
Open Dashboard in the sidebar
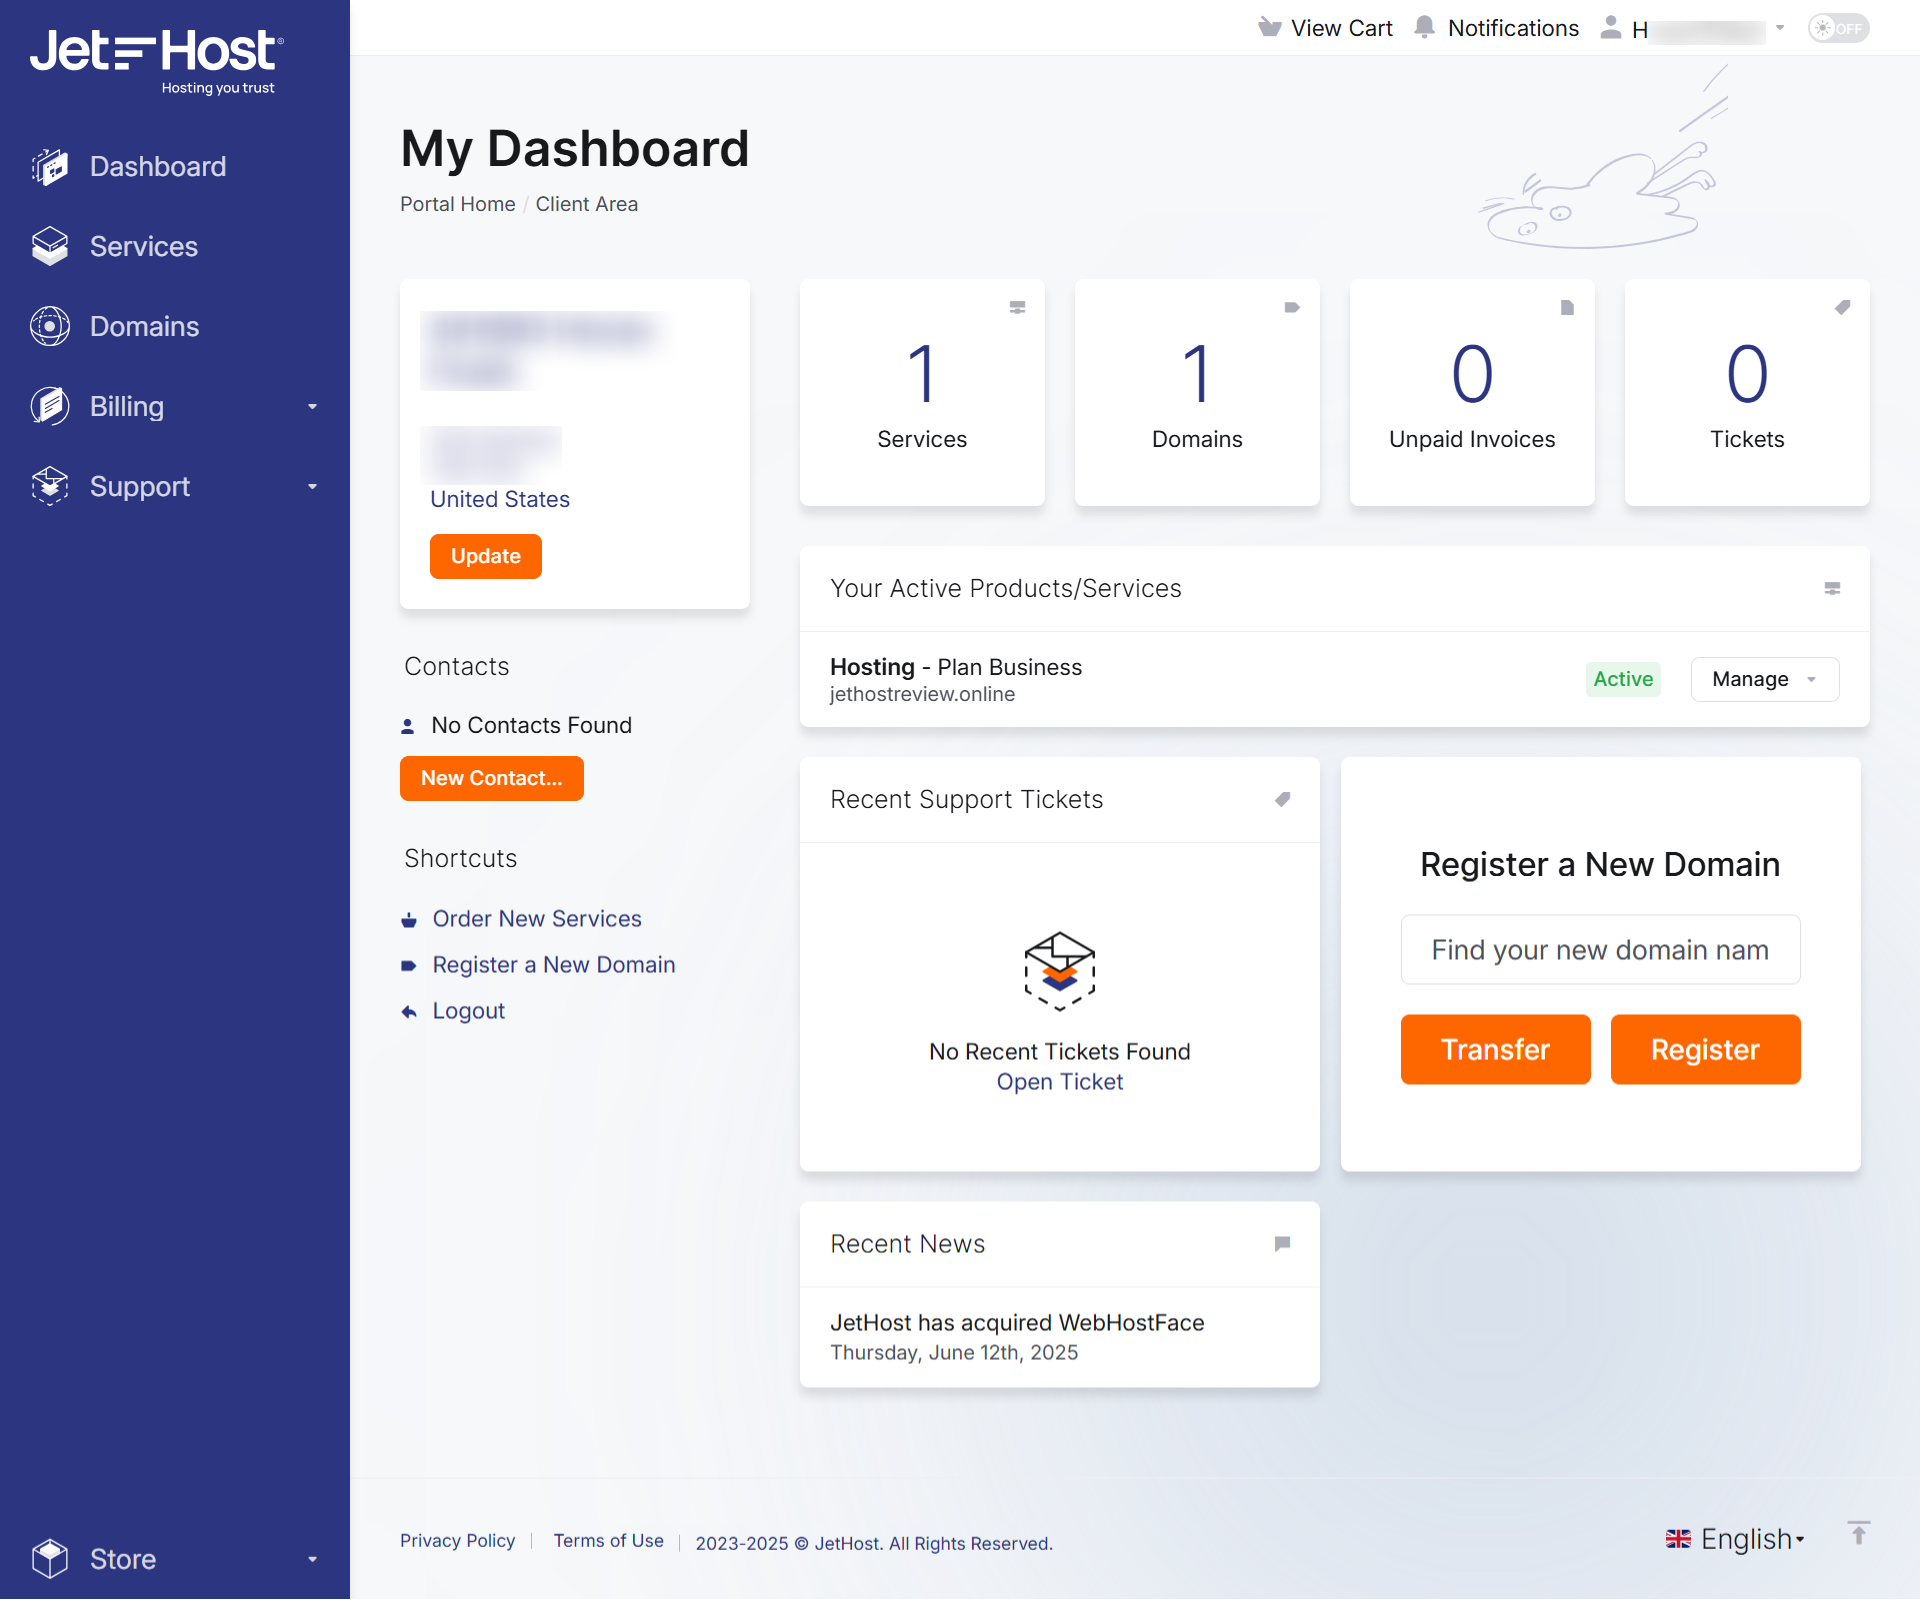[x=158, y=167]
